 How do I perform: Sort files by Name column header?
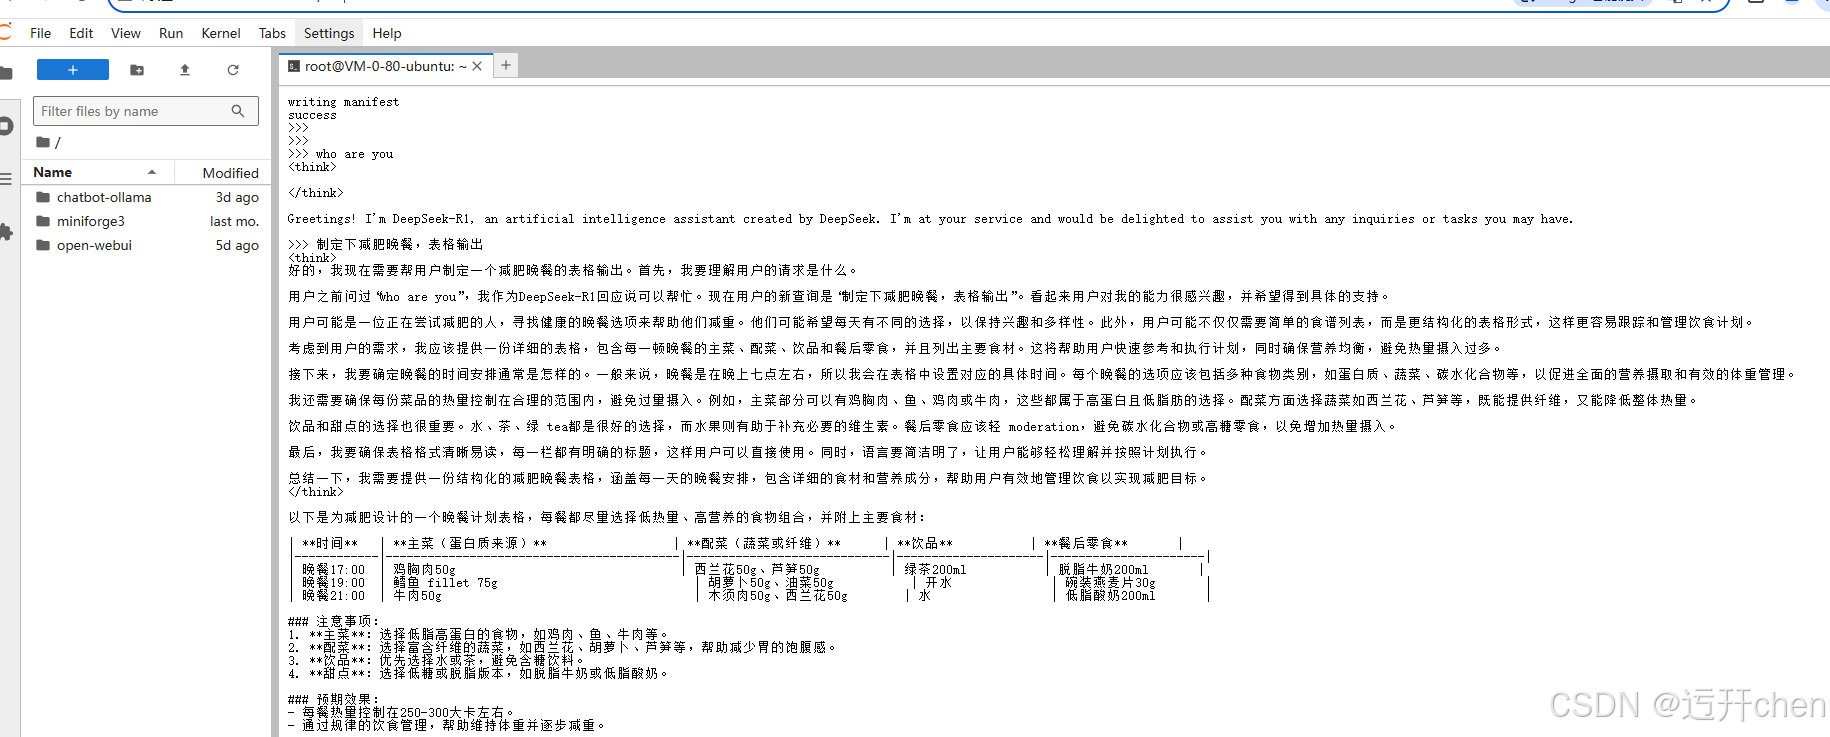point(97,172)
